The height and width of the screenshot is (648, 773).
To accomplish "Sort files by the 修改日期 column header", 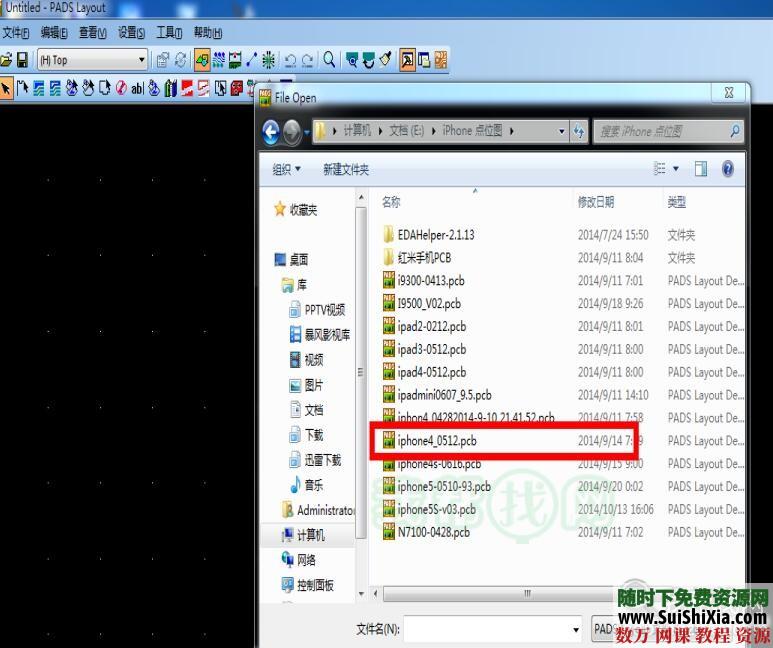I will [596, 202].
